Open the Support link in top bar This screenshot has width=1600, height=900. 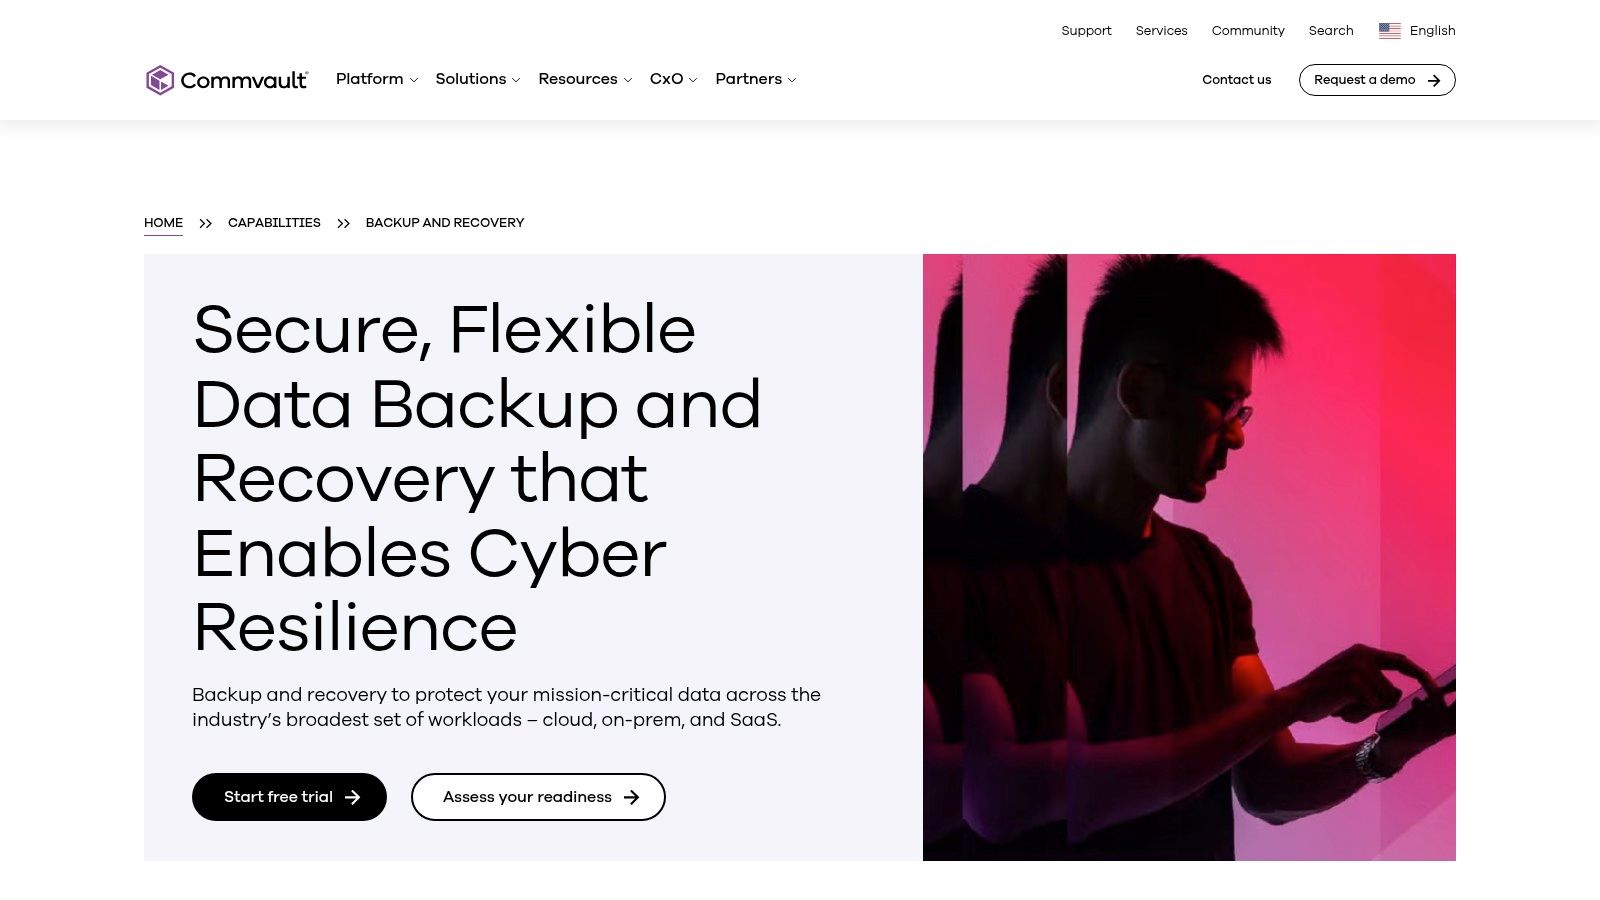click(1086, 31)
